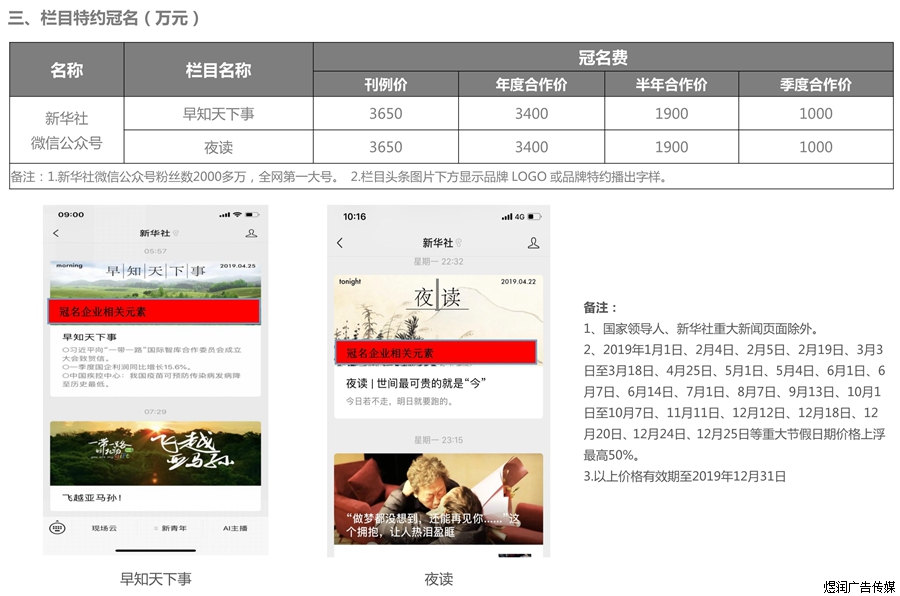This screenshot has height=596, width=900.
Task: Select 年度合作价 column header
Action: [532, 84]
